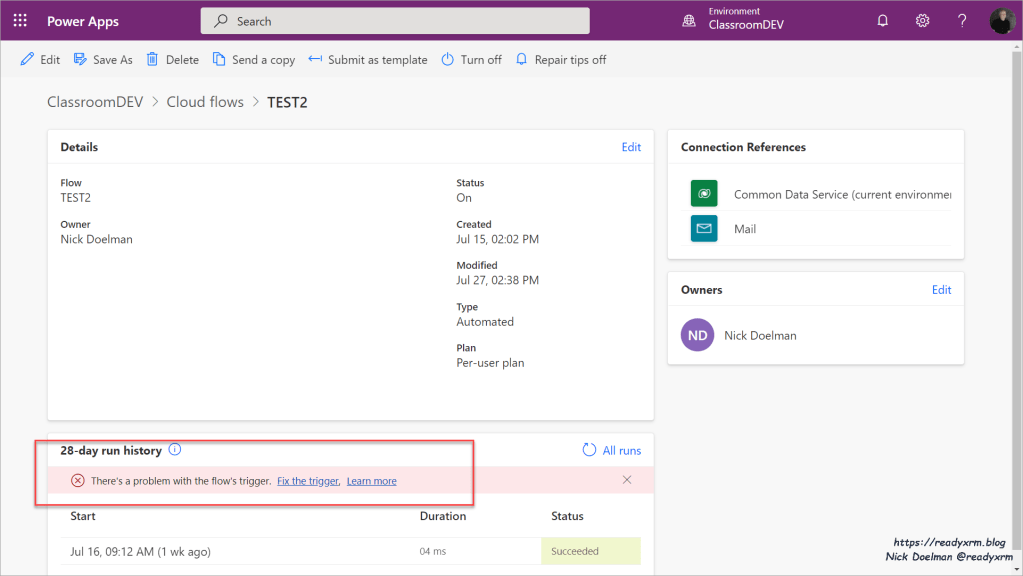Toggle Repair tips off
Screen dimensions: 1023x576
(x=560, y=60)
